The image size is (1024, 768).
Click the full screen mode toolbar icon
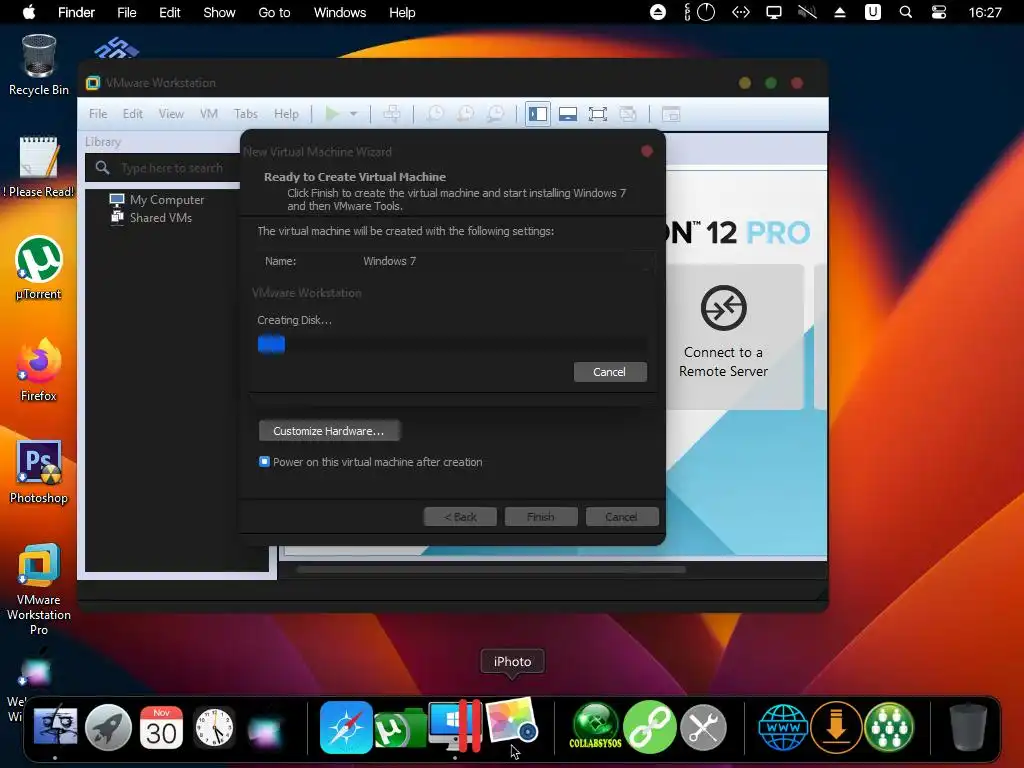click(x=598, y=114)
